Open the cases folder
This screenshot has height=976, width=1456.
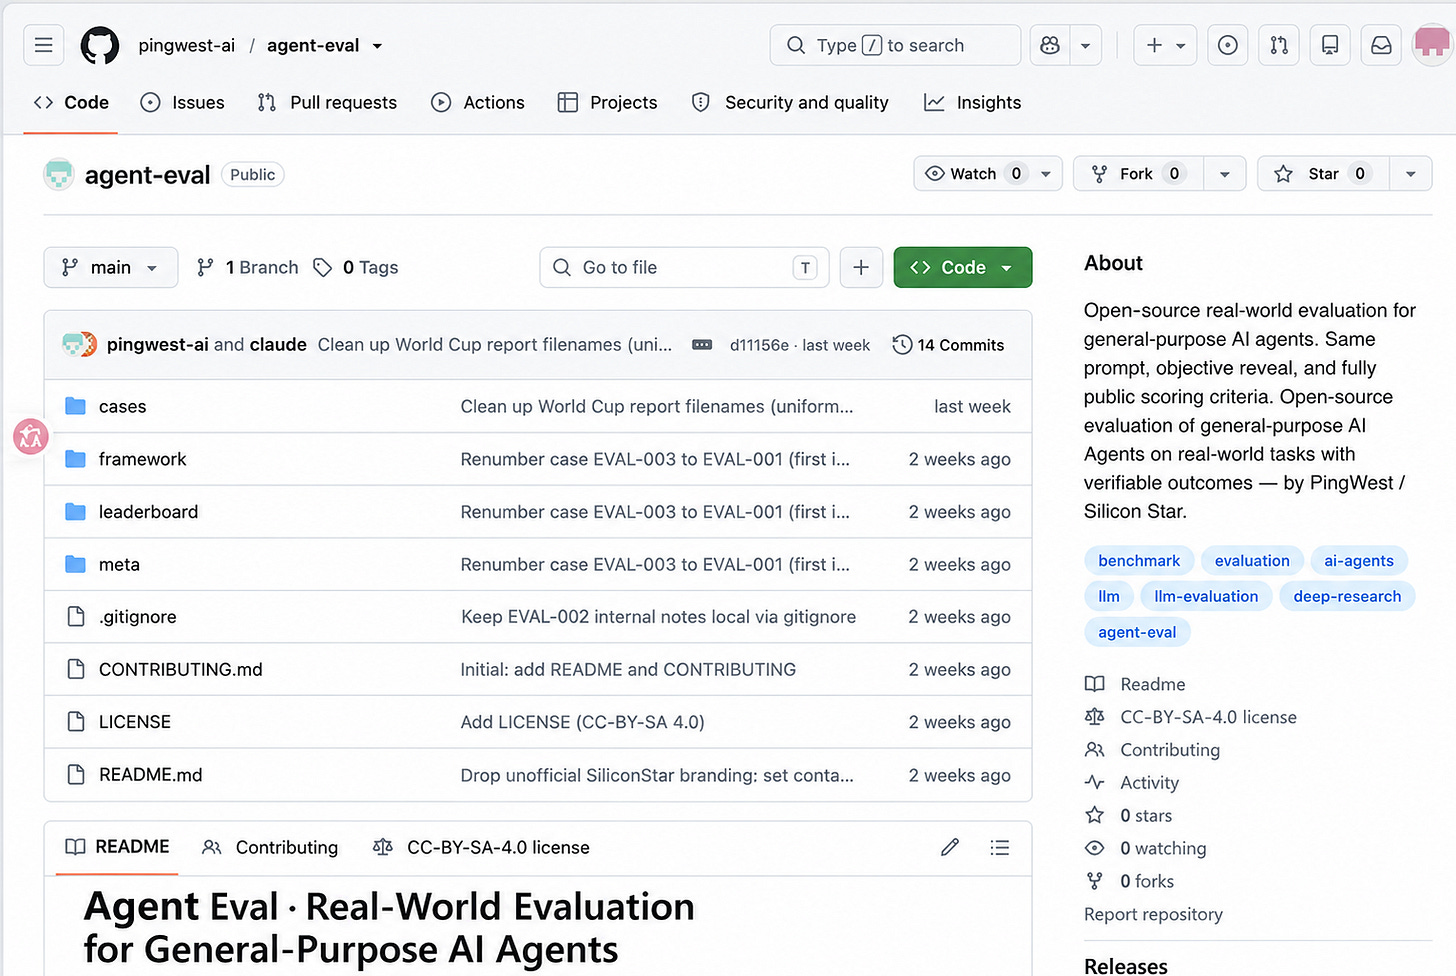(x=123, y=406)
